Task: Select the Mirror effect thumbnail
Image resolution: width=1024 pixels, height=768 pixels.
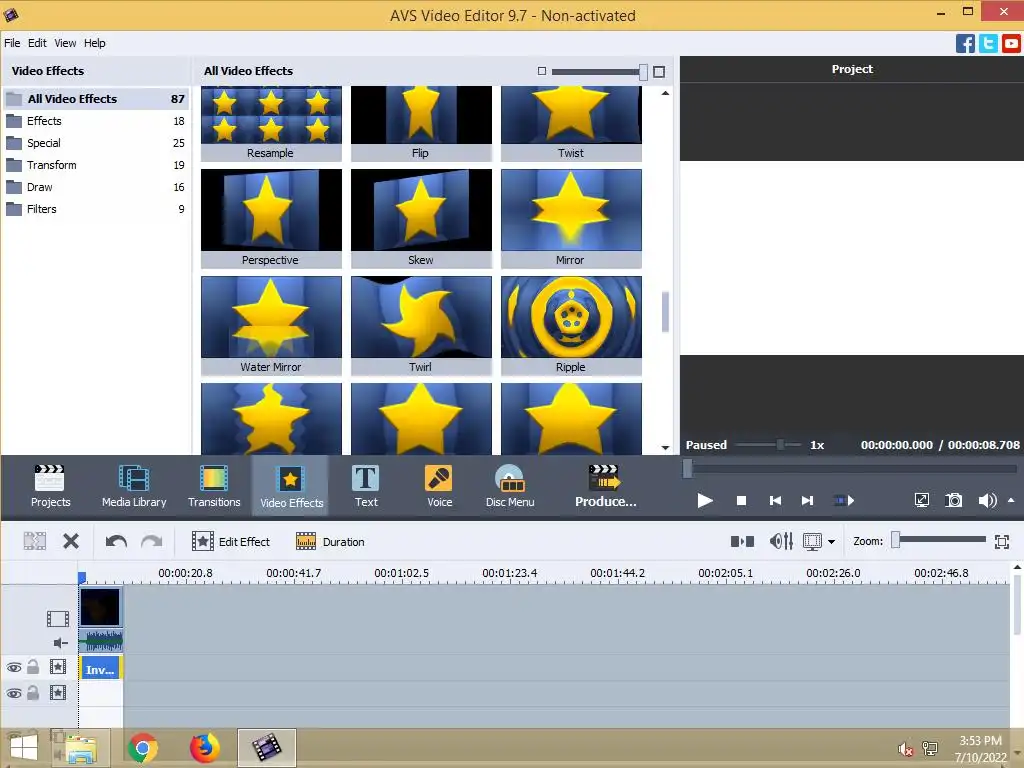Action: point(571,218)
